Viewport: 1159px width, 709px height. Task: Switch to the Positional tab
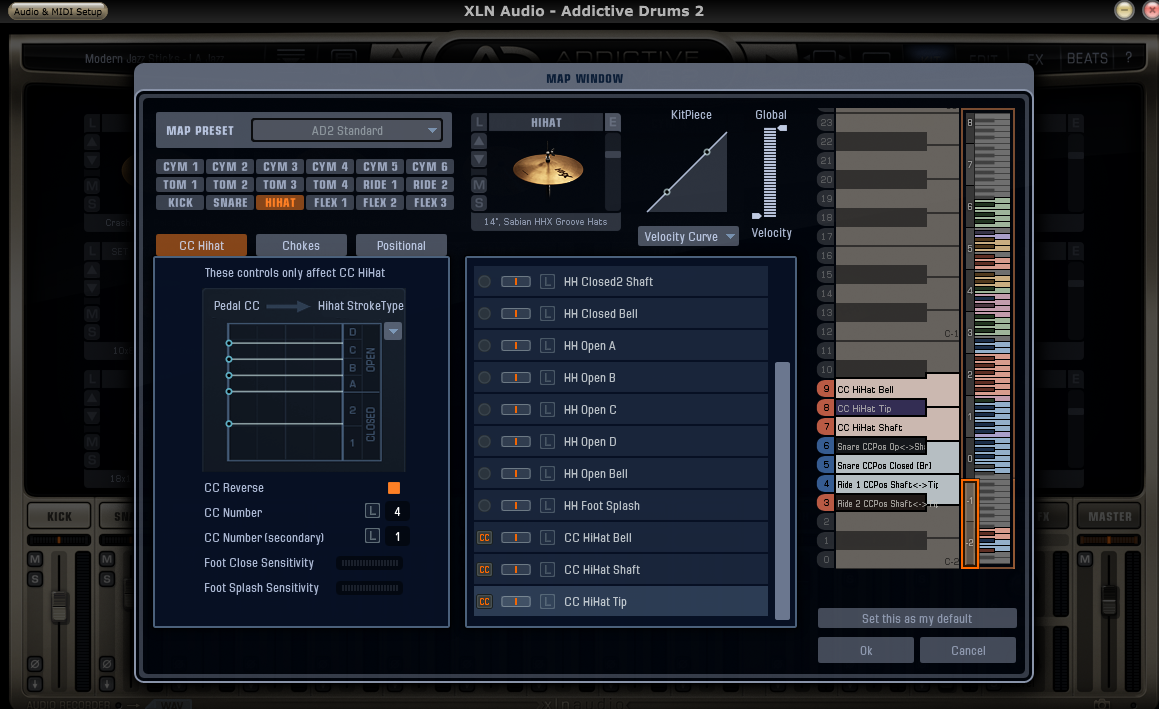coord(401,245)
